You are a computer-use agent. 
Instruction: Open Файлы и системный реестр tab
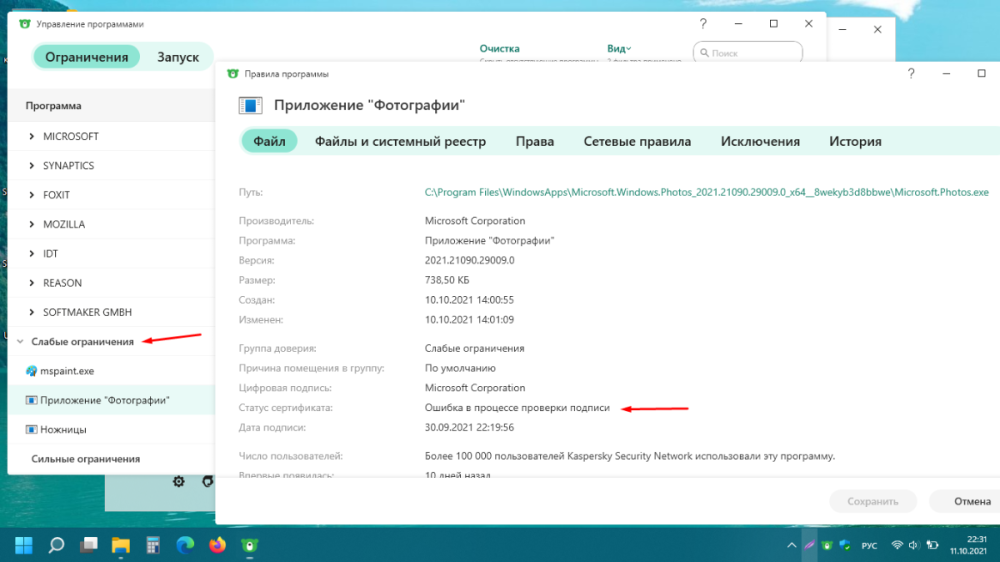point(400,141)
